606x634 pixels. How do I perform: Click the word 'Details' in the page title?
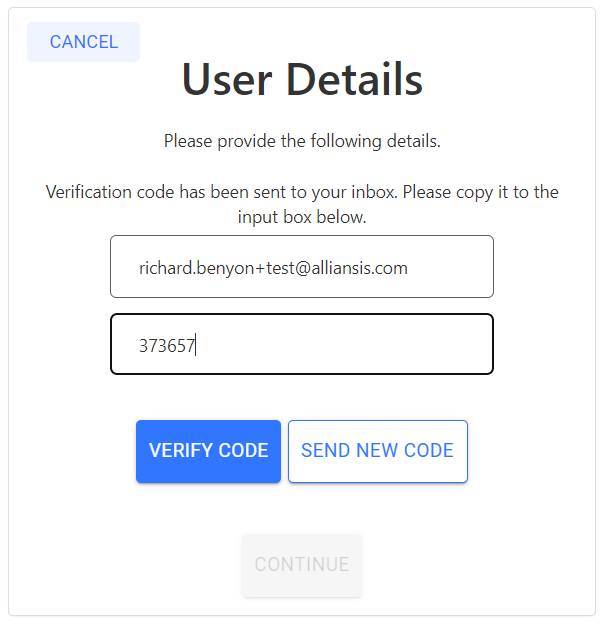354,79
